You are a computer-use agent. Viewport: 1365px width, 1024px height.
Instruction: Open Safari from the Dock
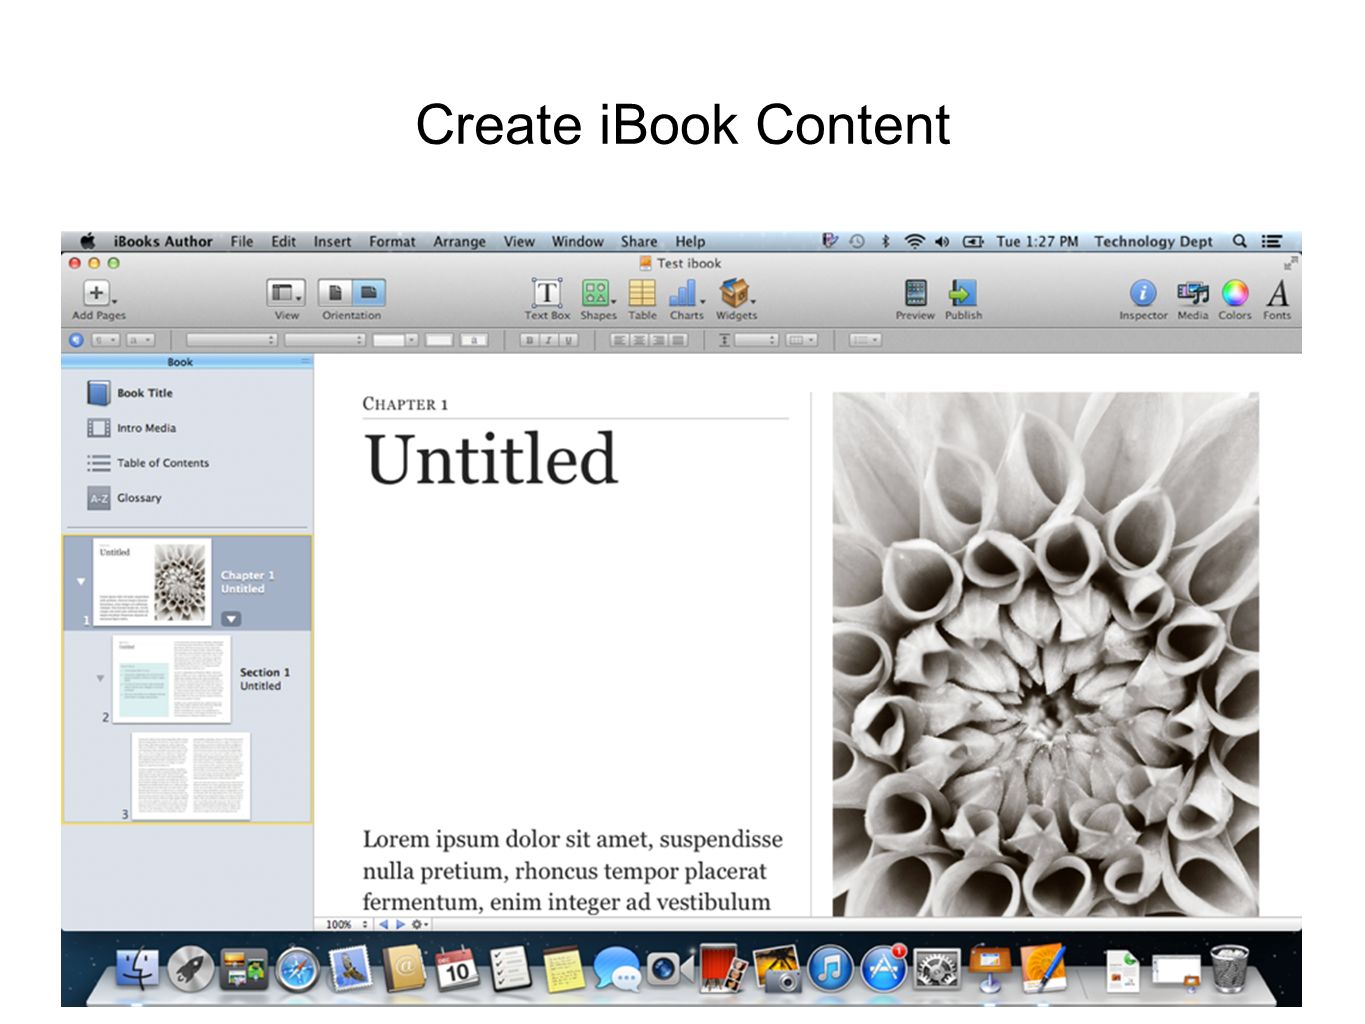pos(297,969)
